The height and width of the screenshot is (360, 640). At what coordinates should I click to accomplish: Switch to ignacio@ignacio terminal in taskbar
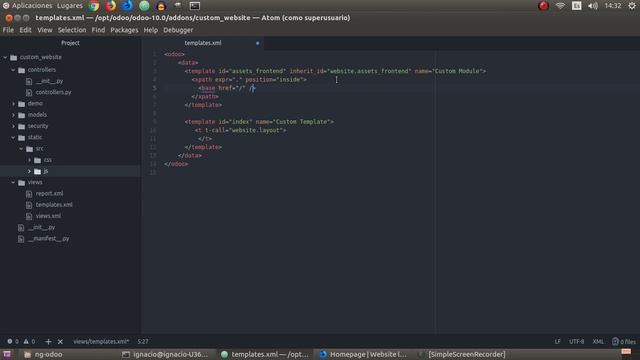(x=165, y=354)
